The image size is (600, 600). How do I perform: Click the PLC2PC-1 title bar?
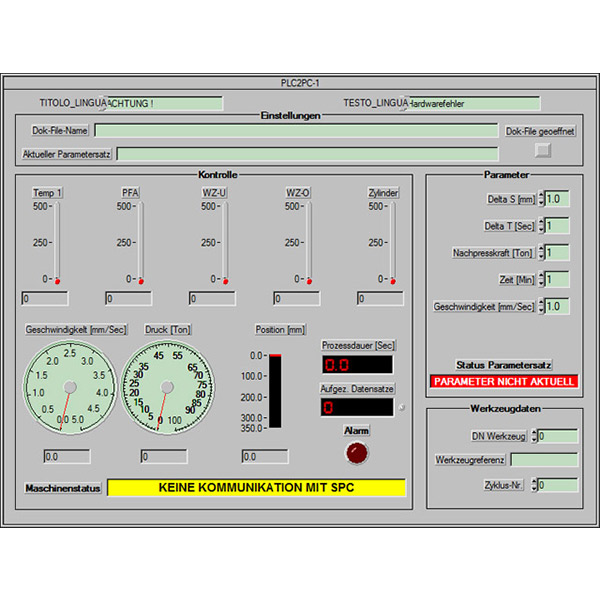[x=300, y=83]
